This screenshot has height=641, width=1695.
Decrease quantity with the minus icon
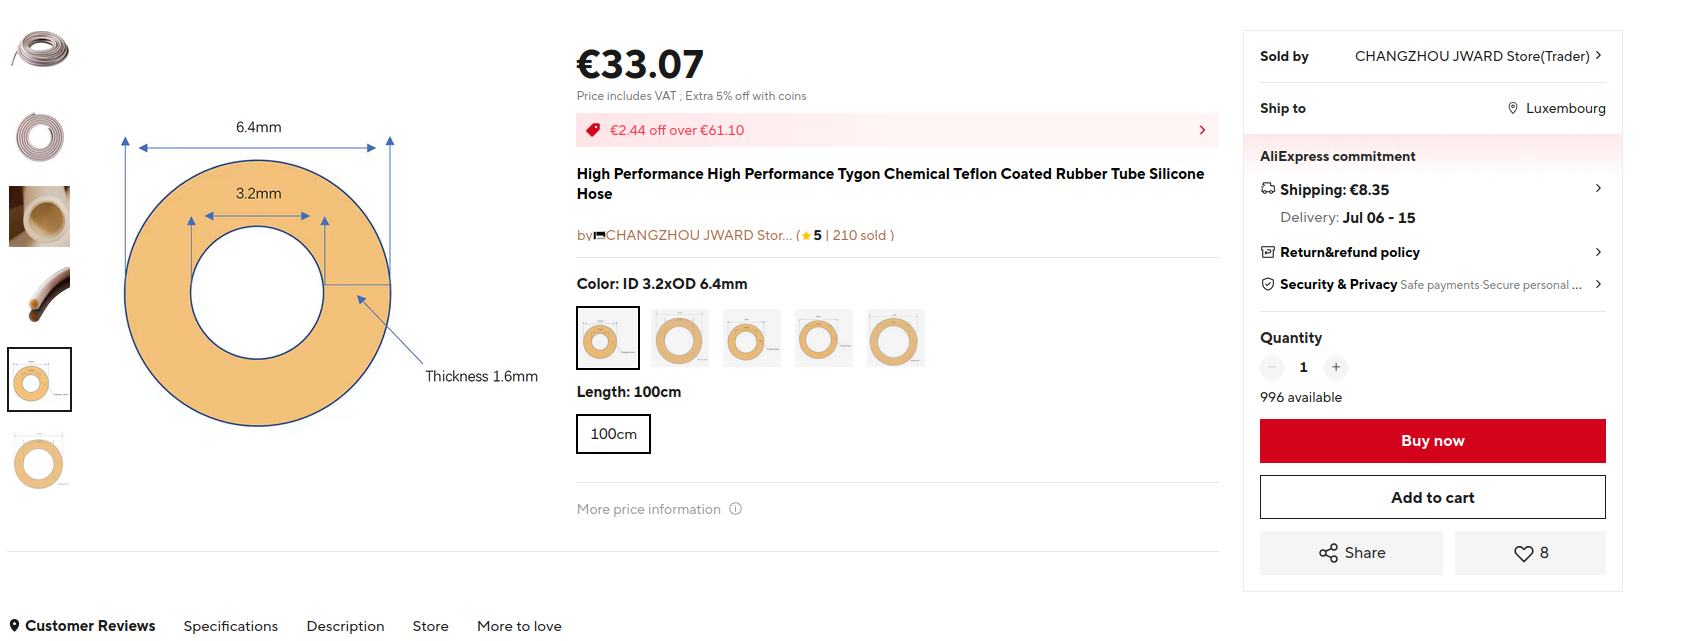tap(1272, 367)
